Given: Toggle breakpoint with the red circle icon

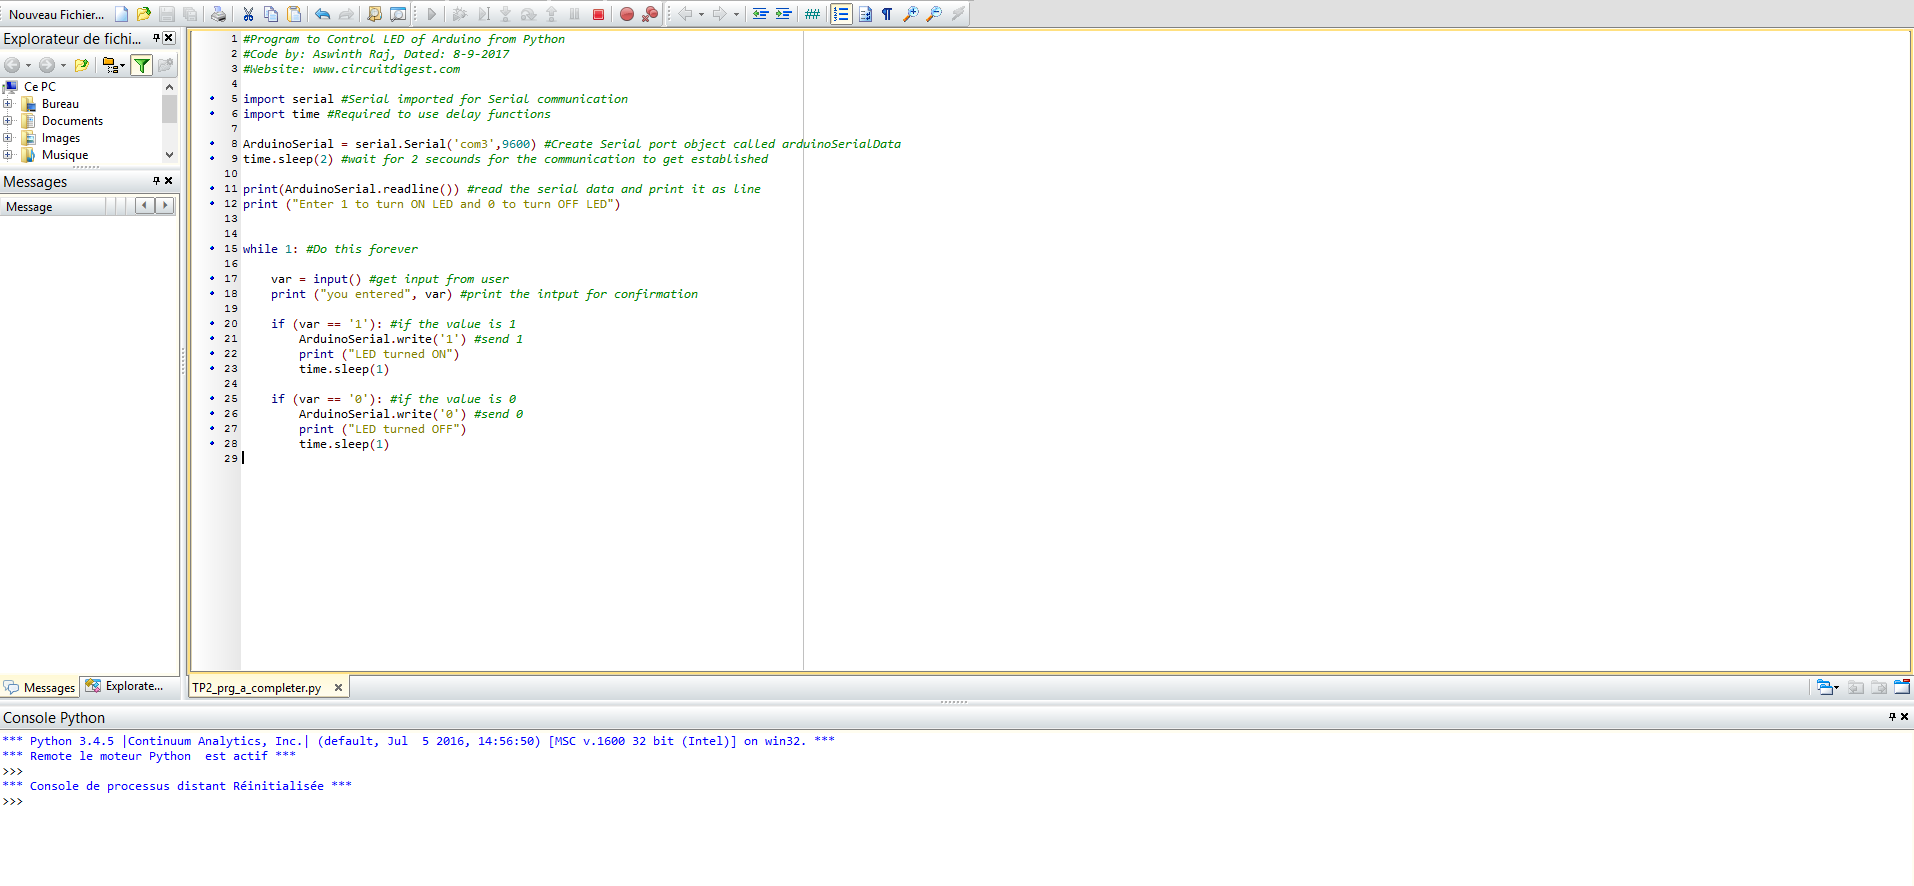Looking at the screenshot, I should 627,14.
